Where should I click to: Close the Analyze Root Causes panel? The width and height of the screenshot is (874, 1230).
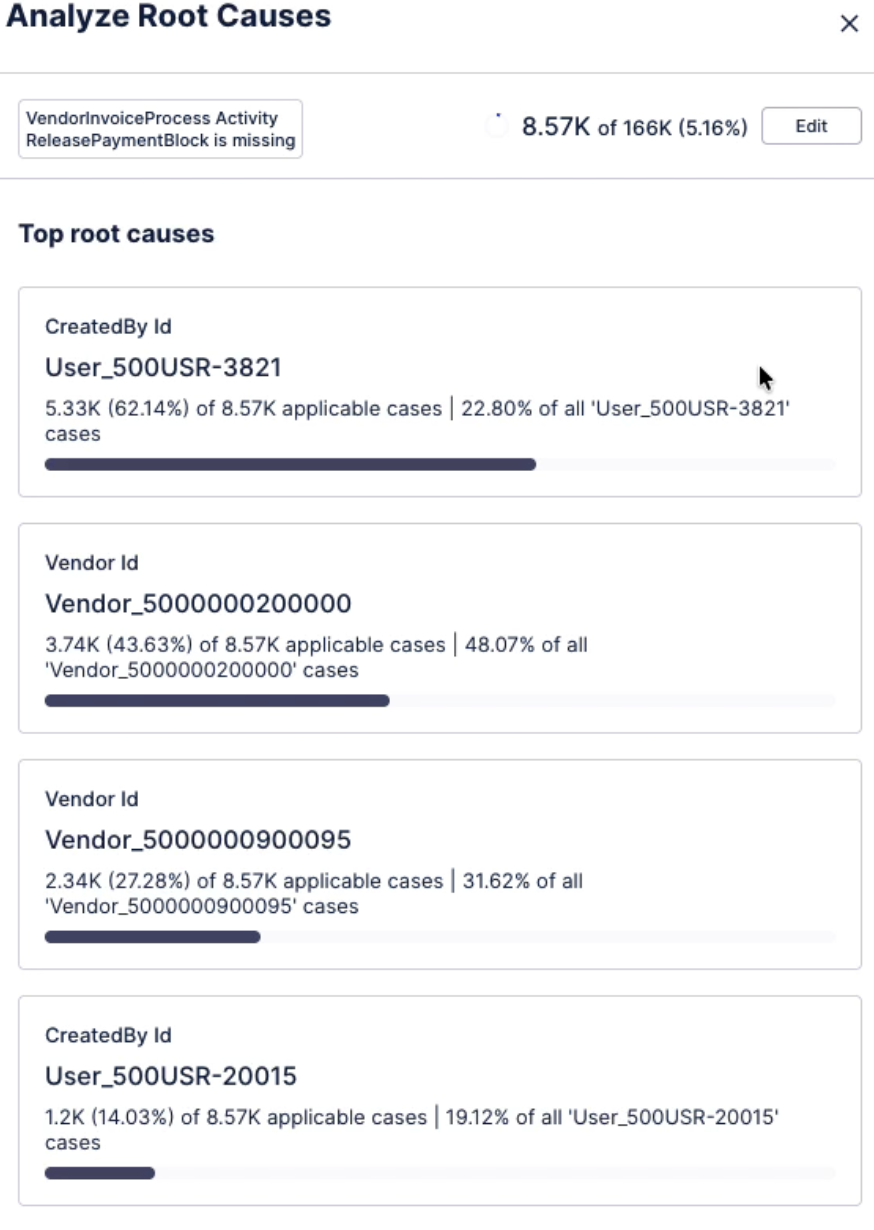point(849,24)
